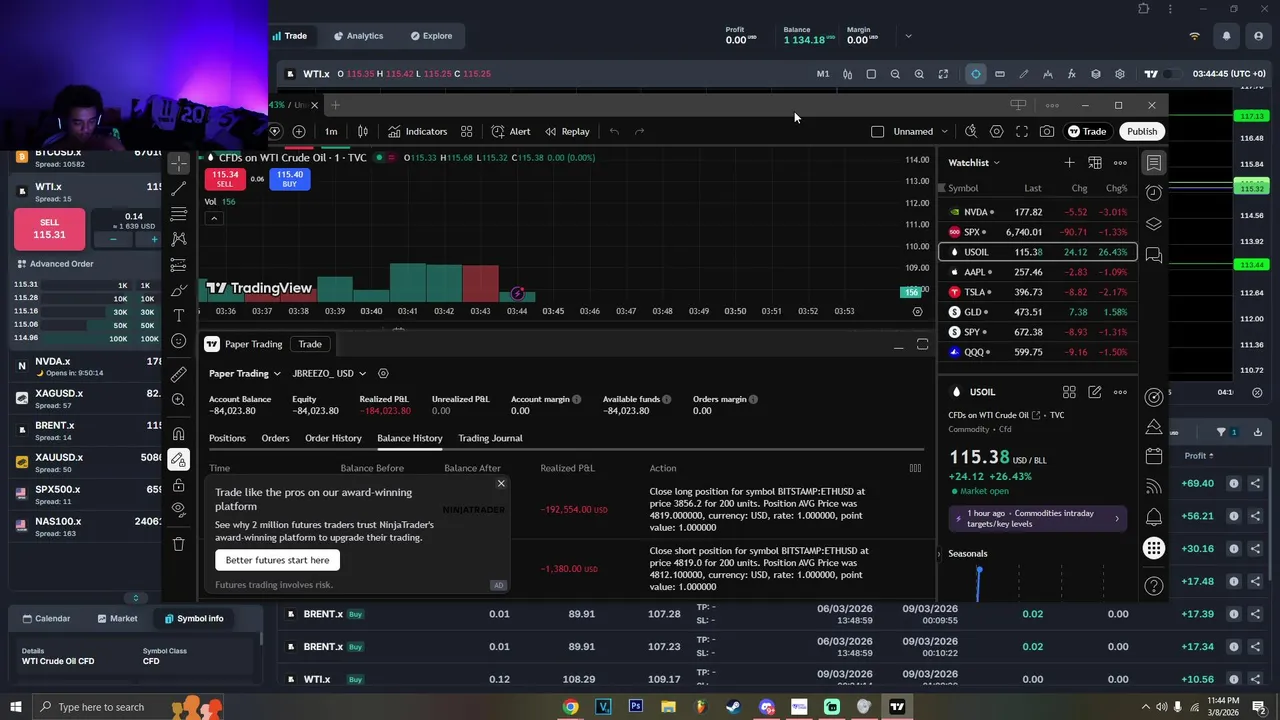Click the zoom in magnifier tool
Image resolution: width=1280 pixels, height=720 pixels.
(178, 400)
